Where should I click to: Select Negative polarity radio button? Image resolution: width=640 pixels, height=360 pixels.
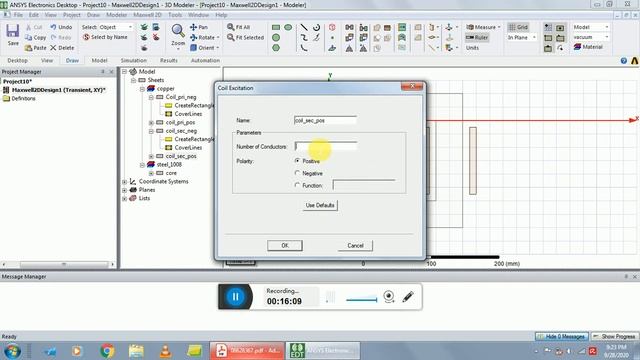[297, 173]
